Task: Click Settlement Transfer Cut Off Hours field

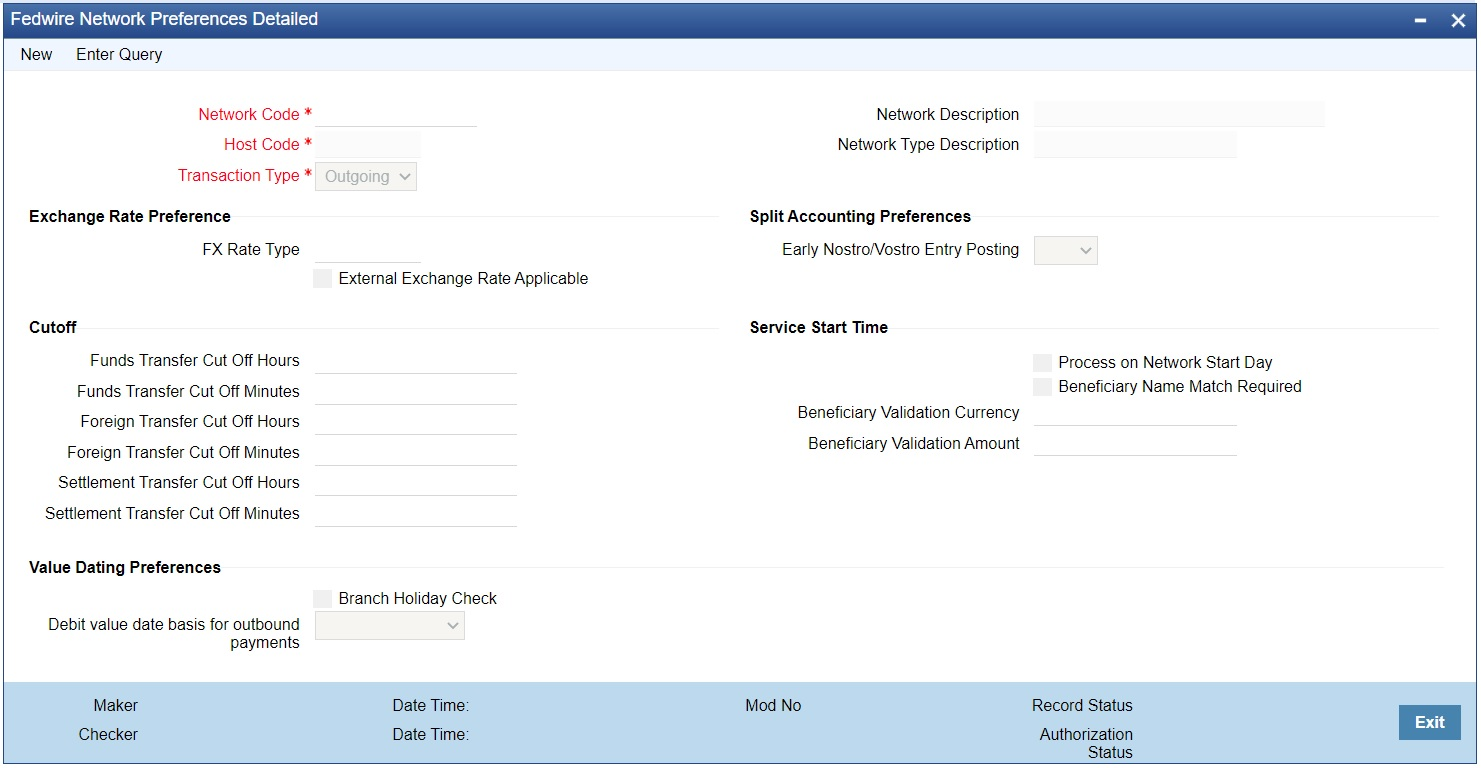Action: (416, 483)
